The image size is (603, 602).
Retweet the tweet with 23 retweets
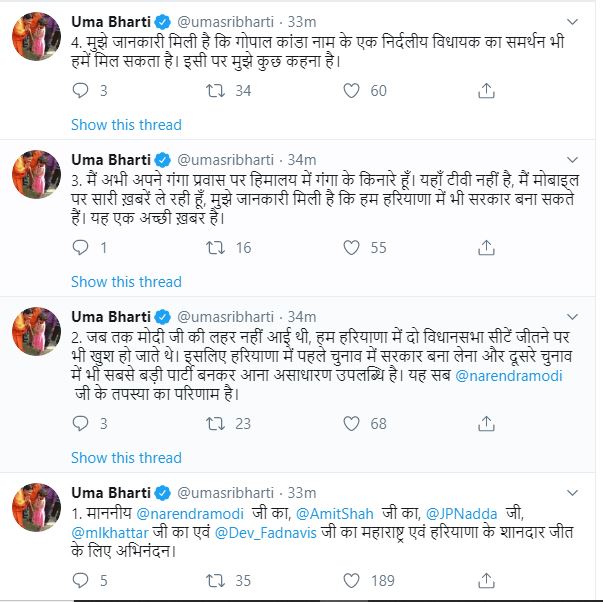click(x=215, y=424)
